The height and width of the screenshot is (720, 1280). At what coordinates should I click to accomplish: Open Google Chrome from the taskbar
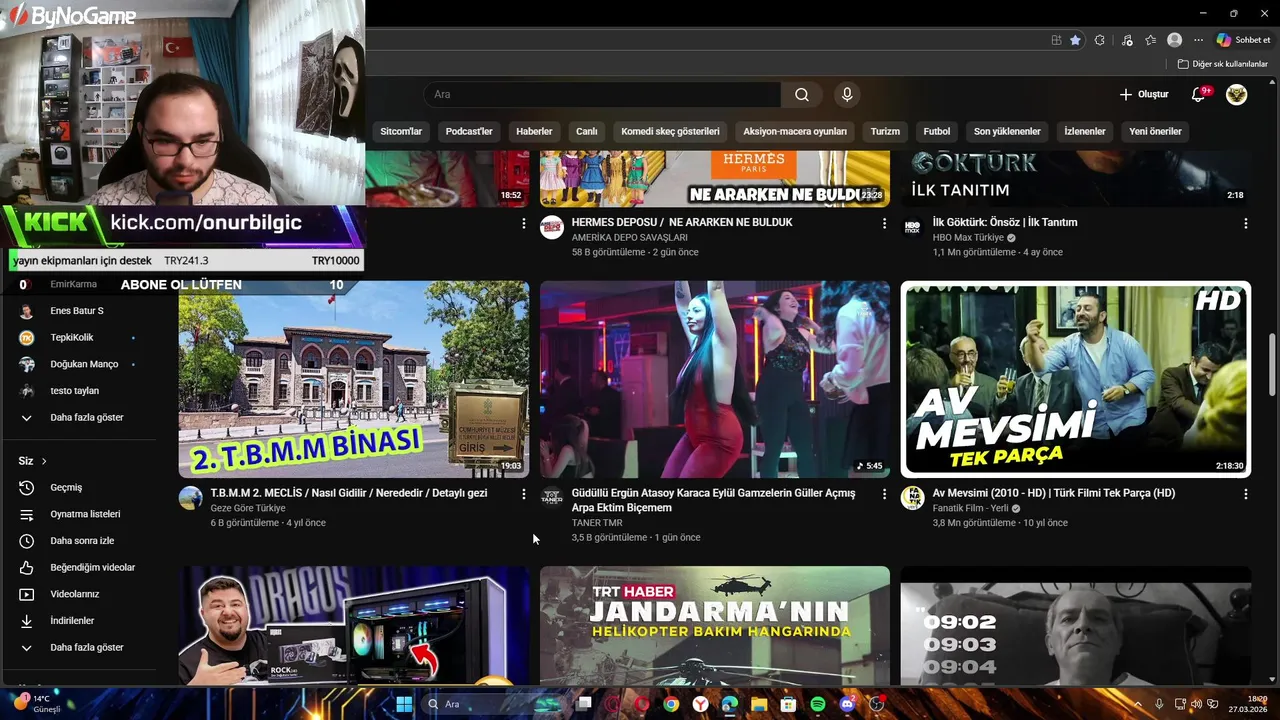[671, 704]
